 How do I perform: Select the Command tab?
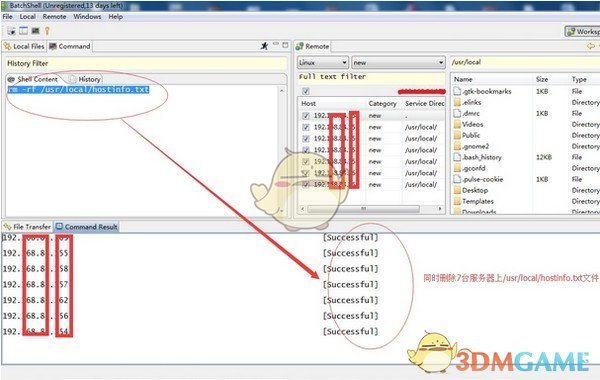[70, 46]
